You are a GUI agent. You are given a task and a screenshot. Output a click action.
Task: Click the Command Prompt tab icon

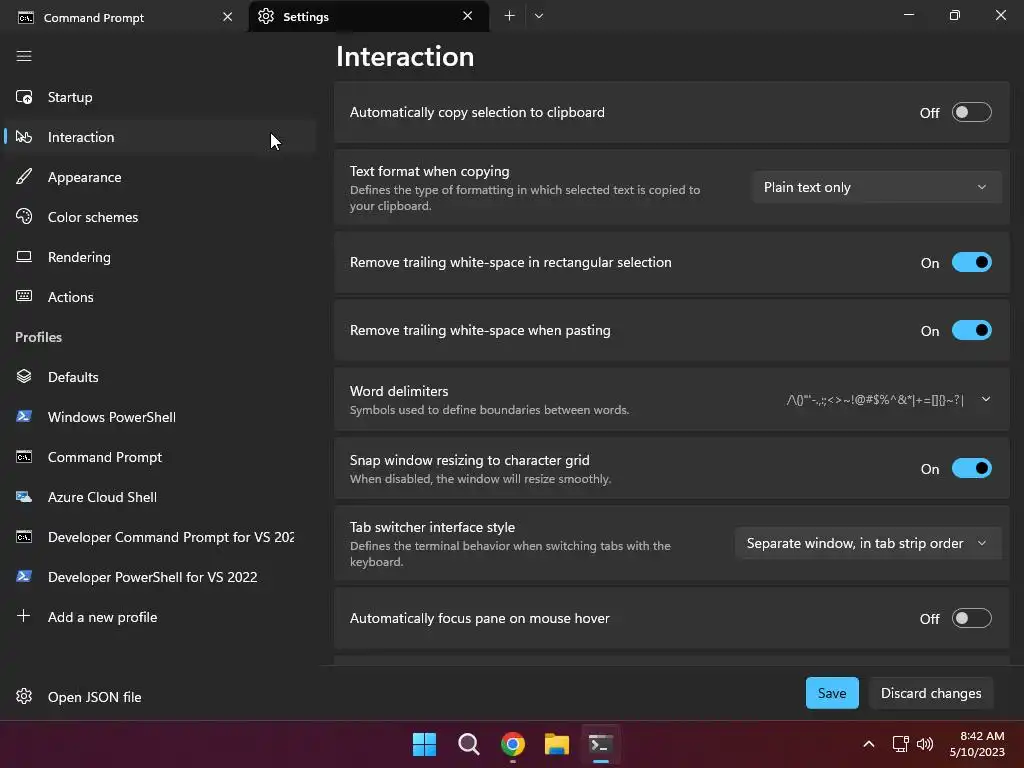coord(26,18)
